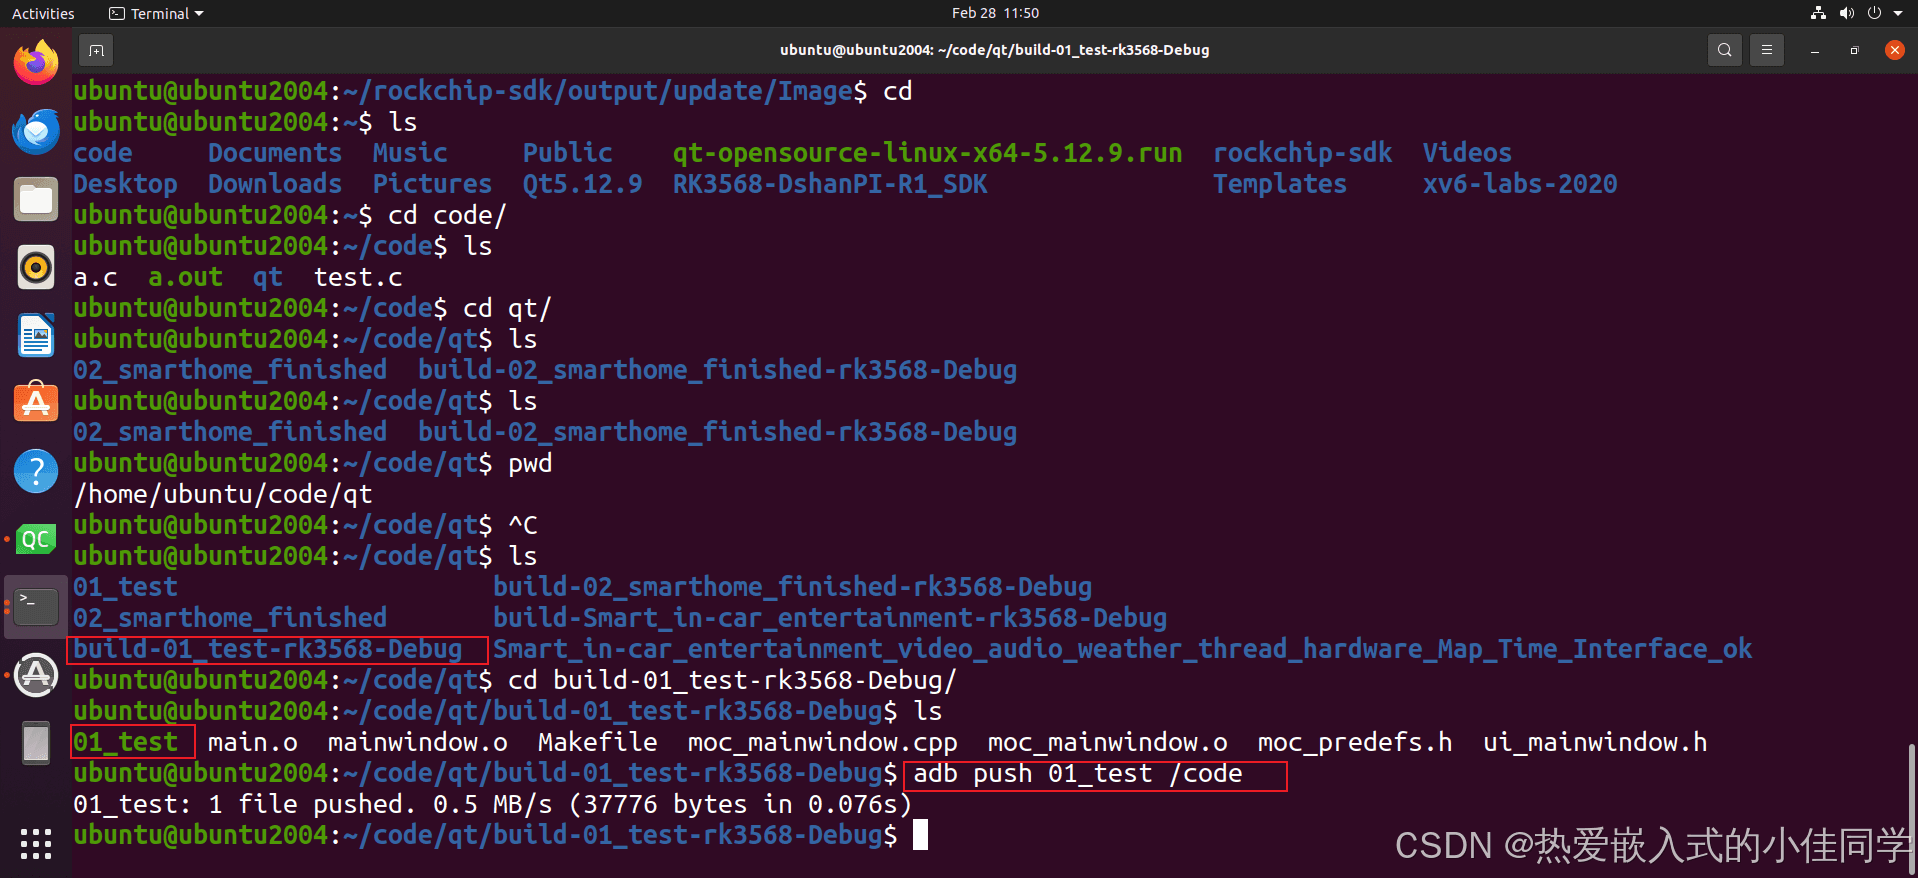The height and width of the screenshot is (878, 1918).
Task: Open new terminal tab button
Action: click(96, 50)
